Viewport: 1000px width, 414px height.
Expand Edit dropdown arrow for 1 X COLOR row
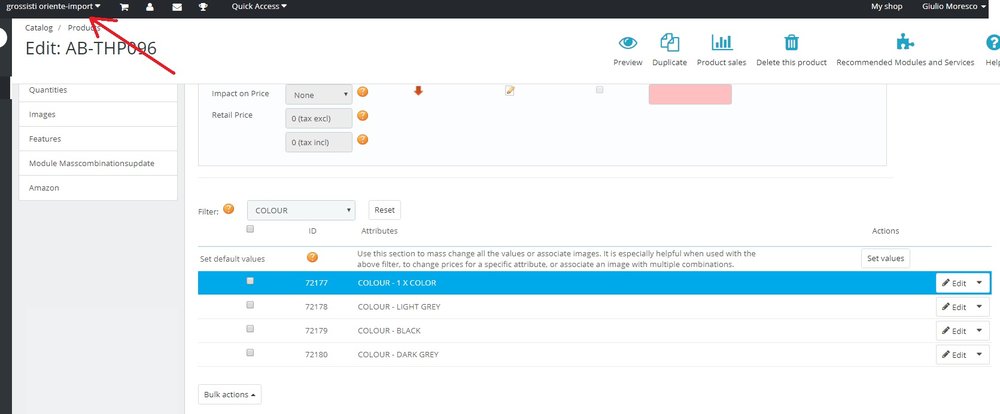pyautogui.click(x=980, y=283)
